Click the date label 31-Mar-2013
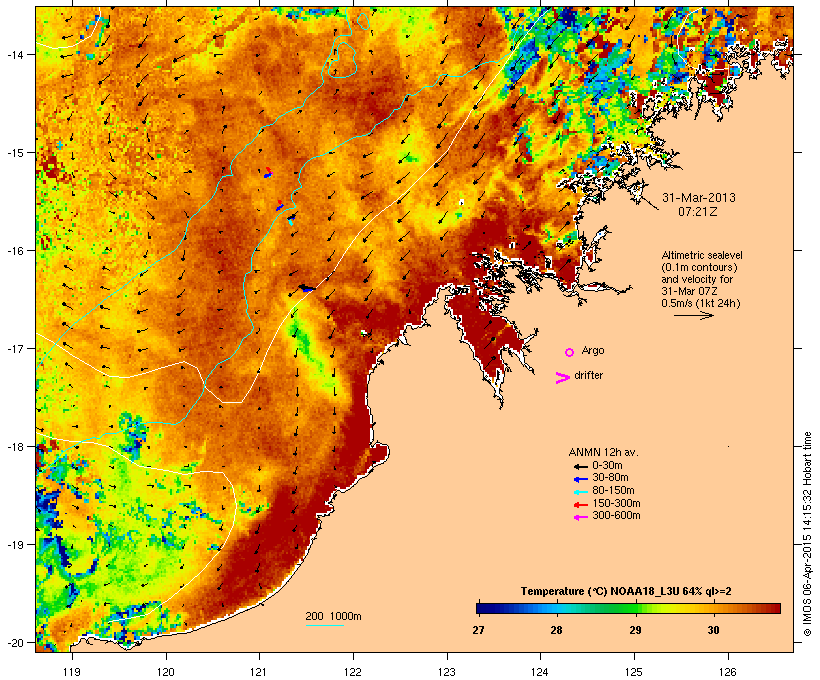Screen dimensions: 820x680 (699, 198)
